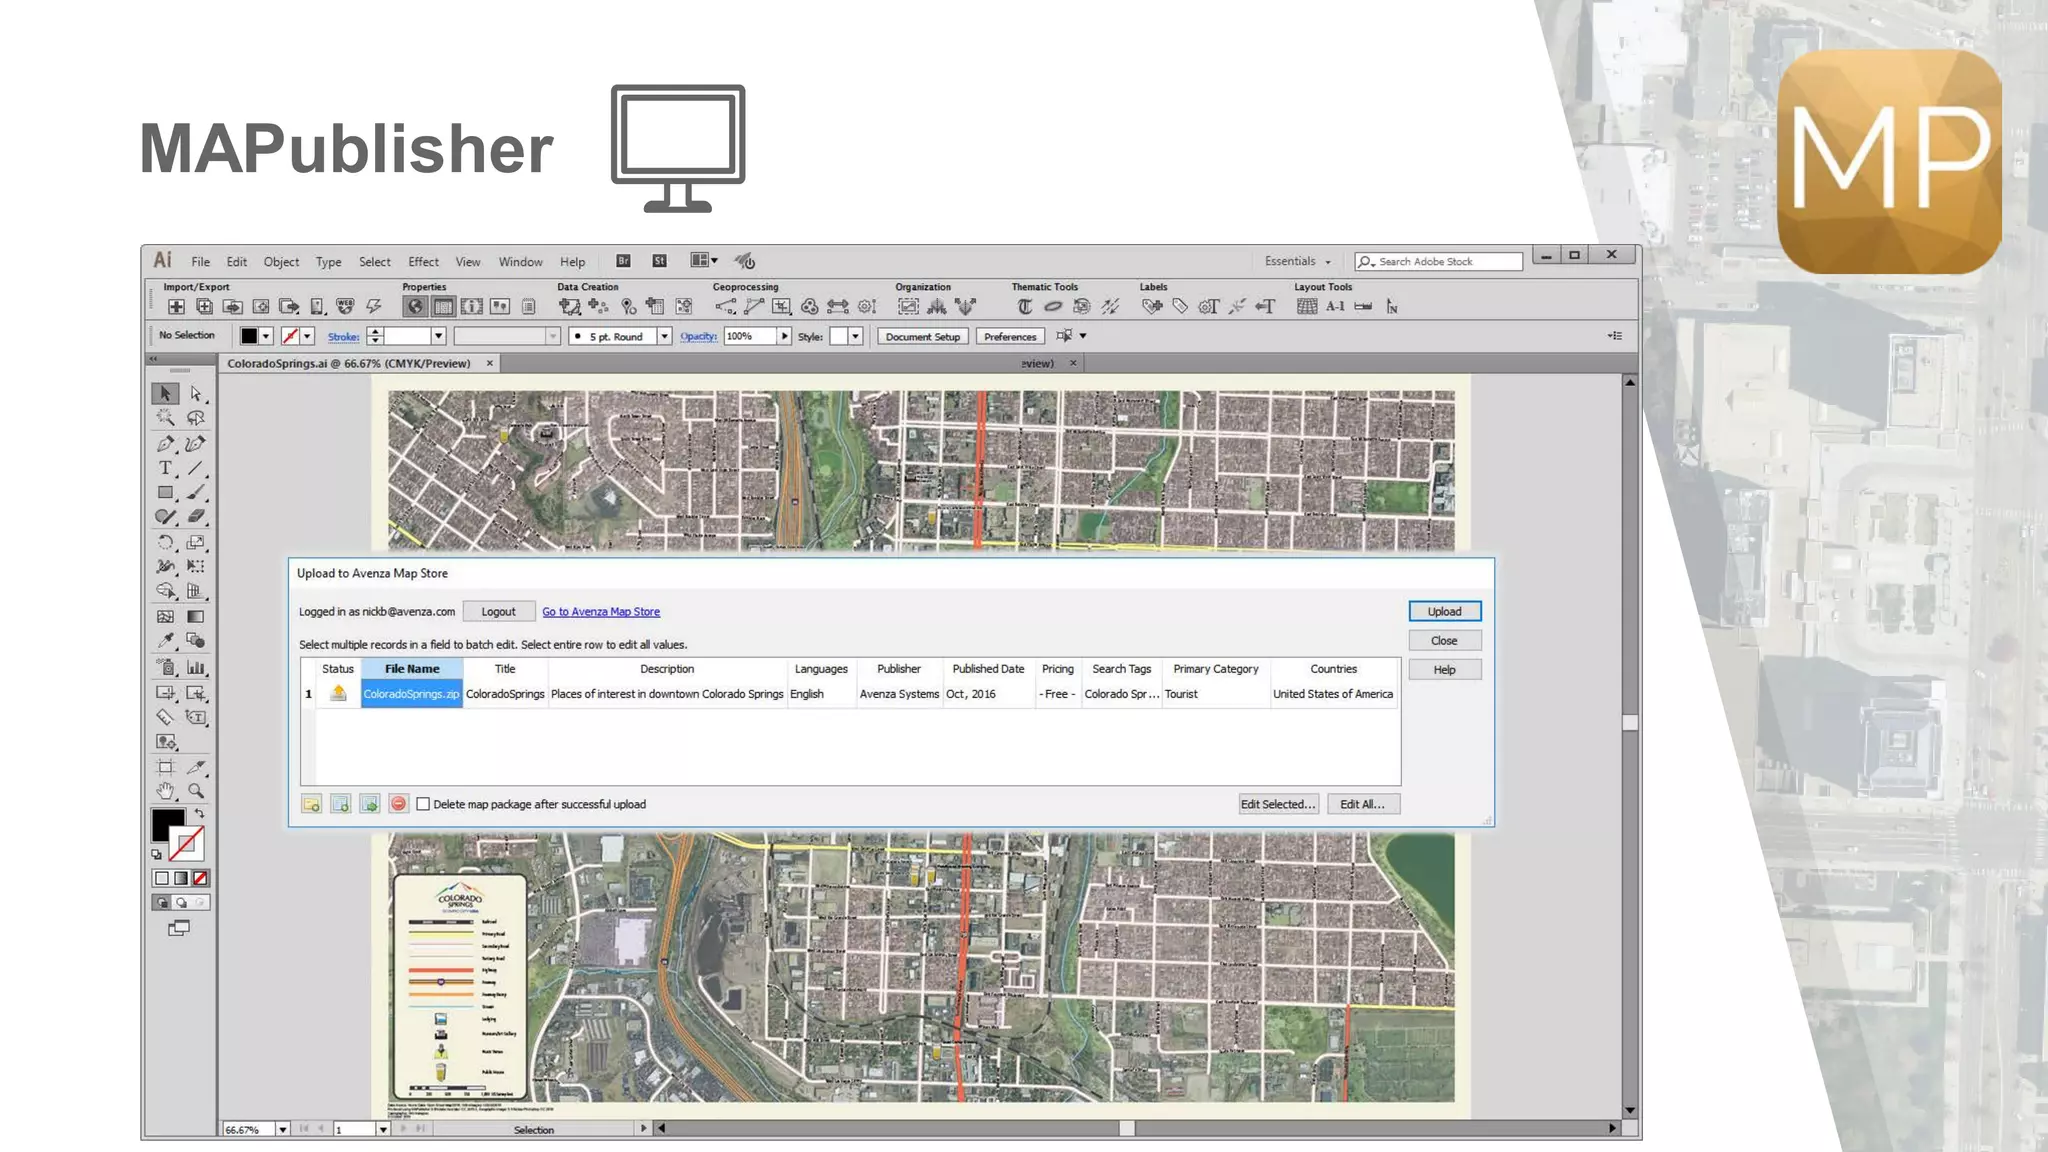Click the vertical scrollbar down arrow
The width and height of the screenshot is (2048, 1152).
1630,1110
